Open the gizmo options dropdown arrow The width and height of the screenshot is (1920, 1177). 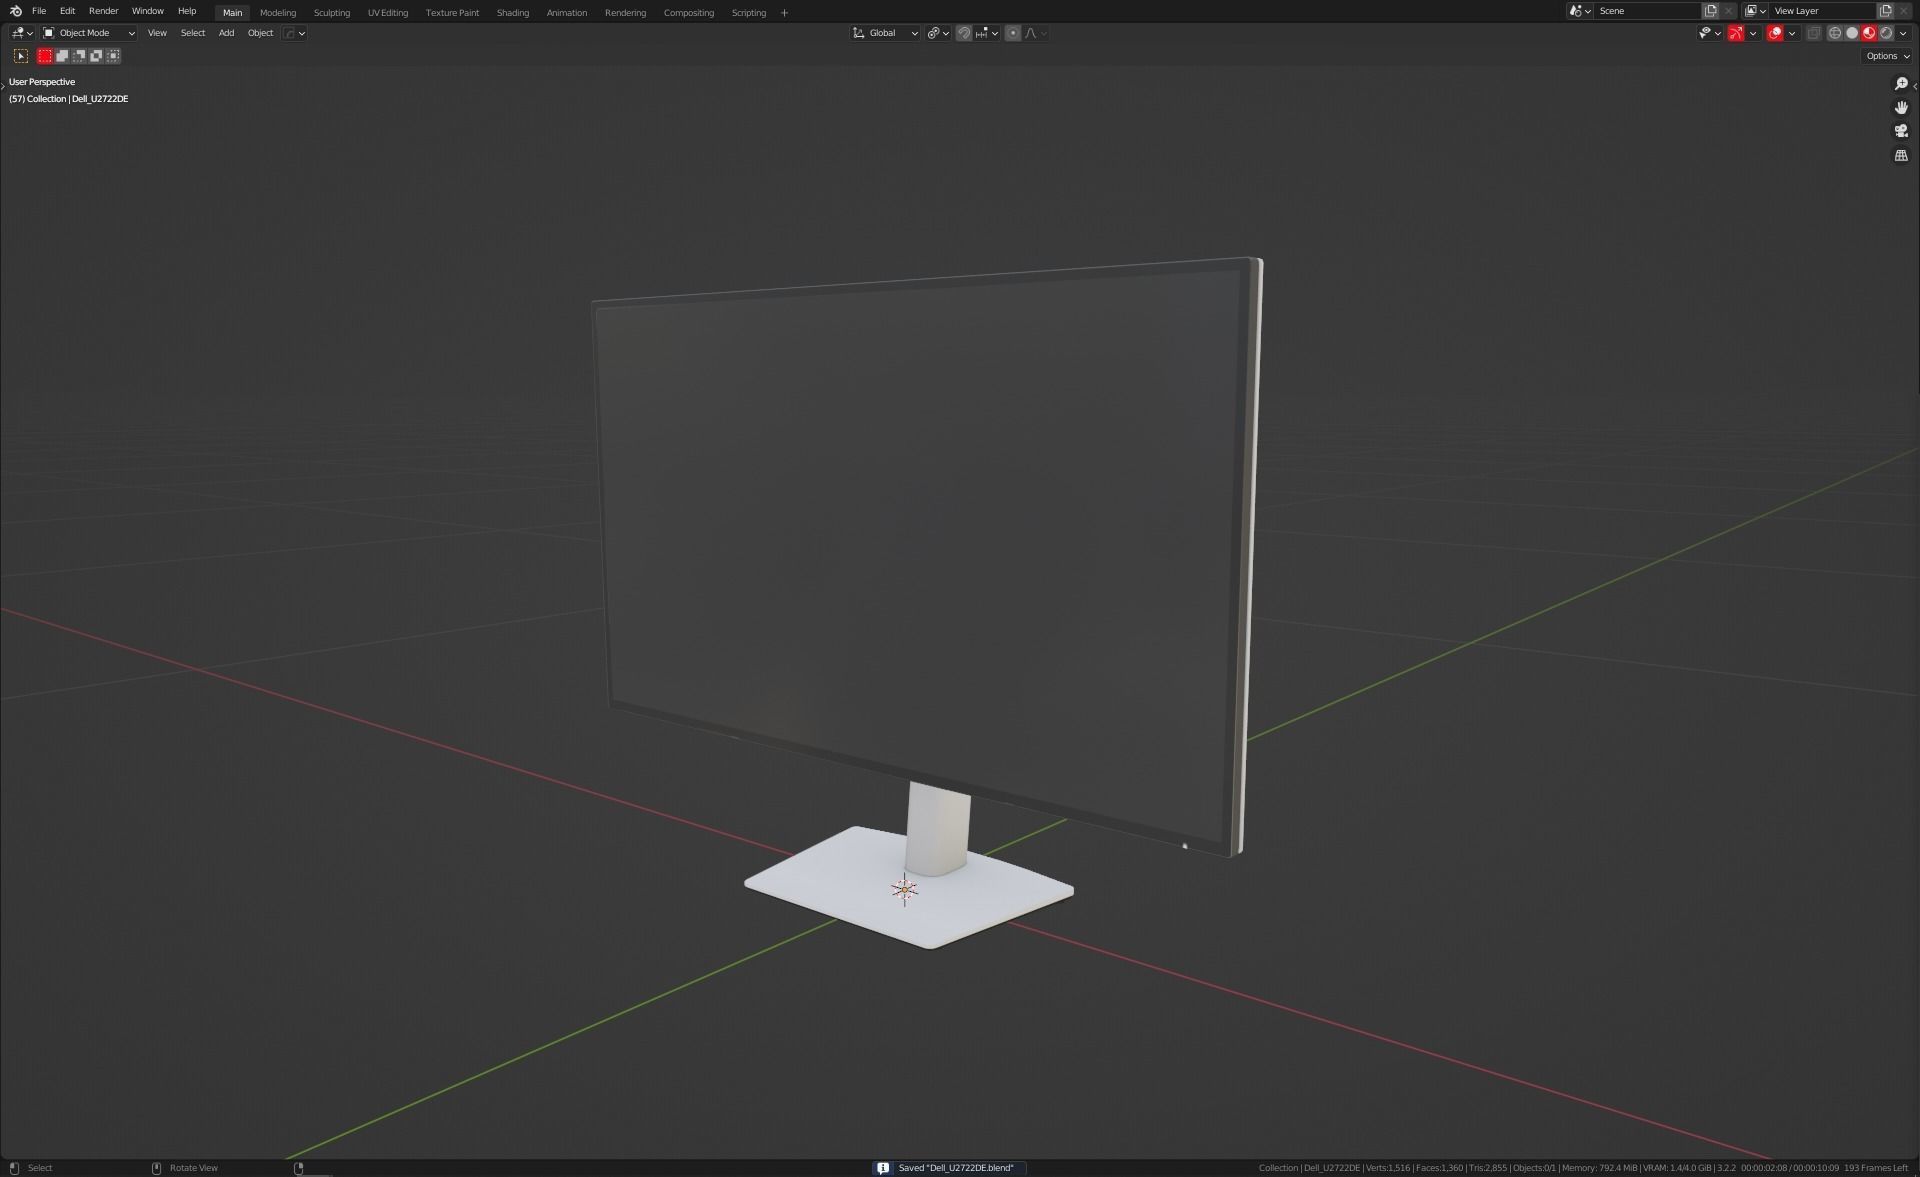tap(1753, 33)
